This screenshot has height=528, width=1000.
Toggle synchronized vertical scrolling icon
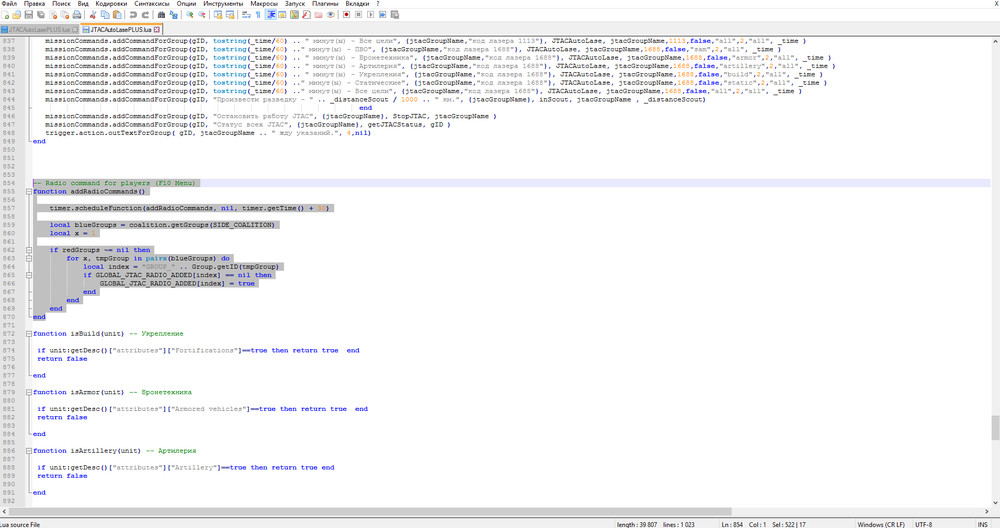tap(217, 14)
